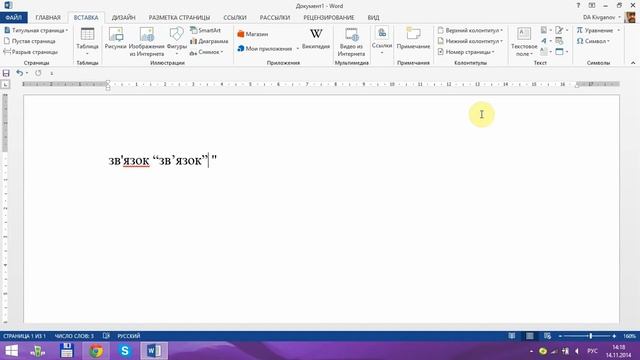Switch to the ВИД tab
Image resolution: width=640 pixels, height=360 pixels.
(373, 18)
